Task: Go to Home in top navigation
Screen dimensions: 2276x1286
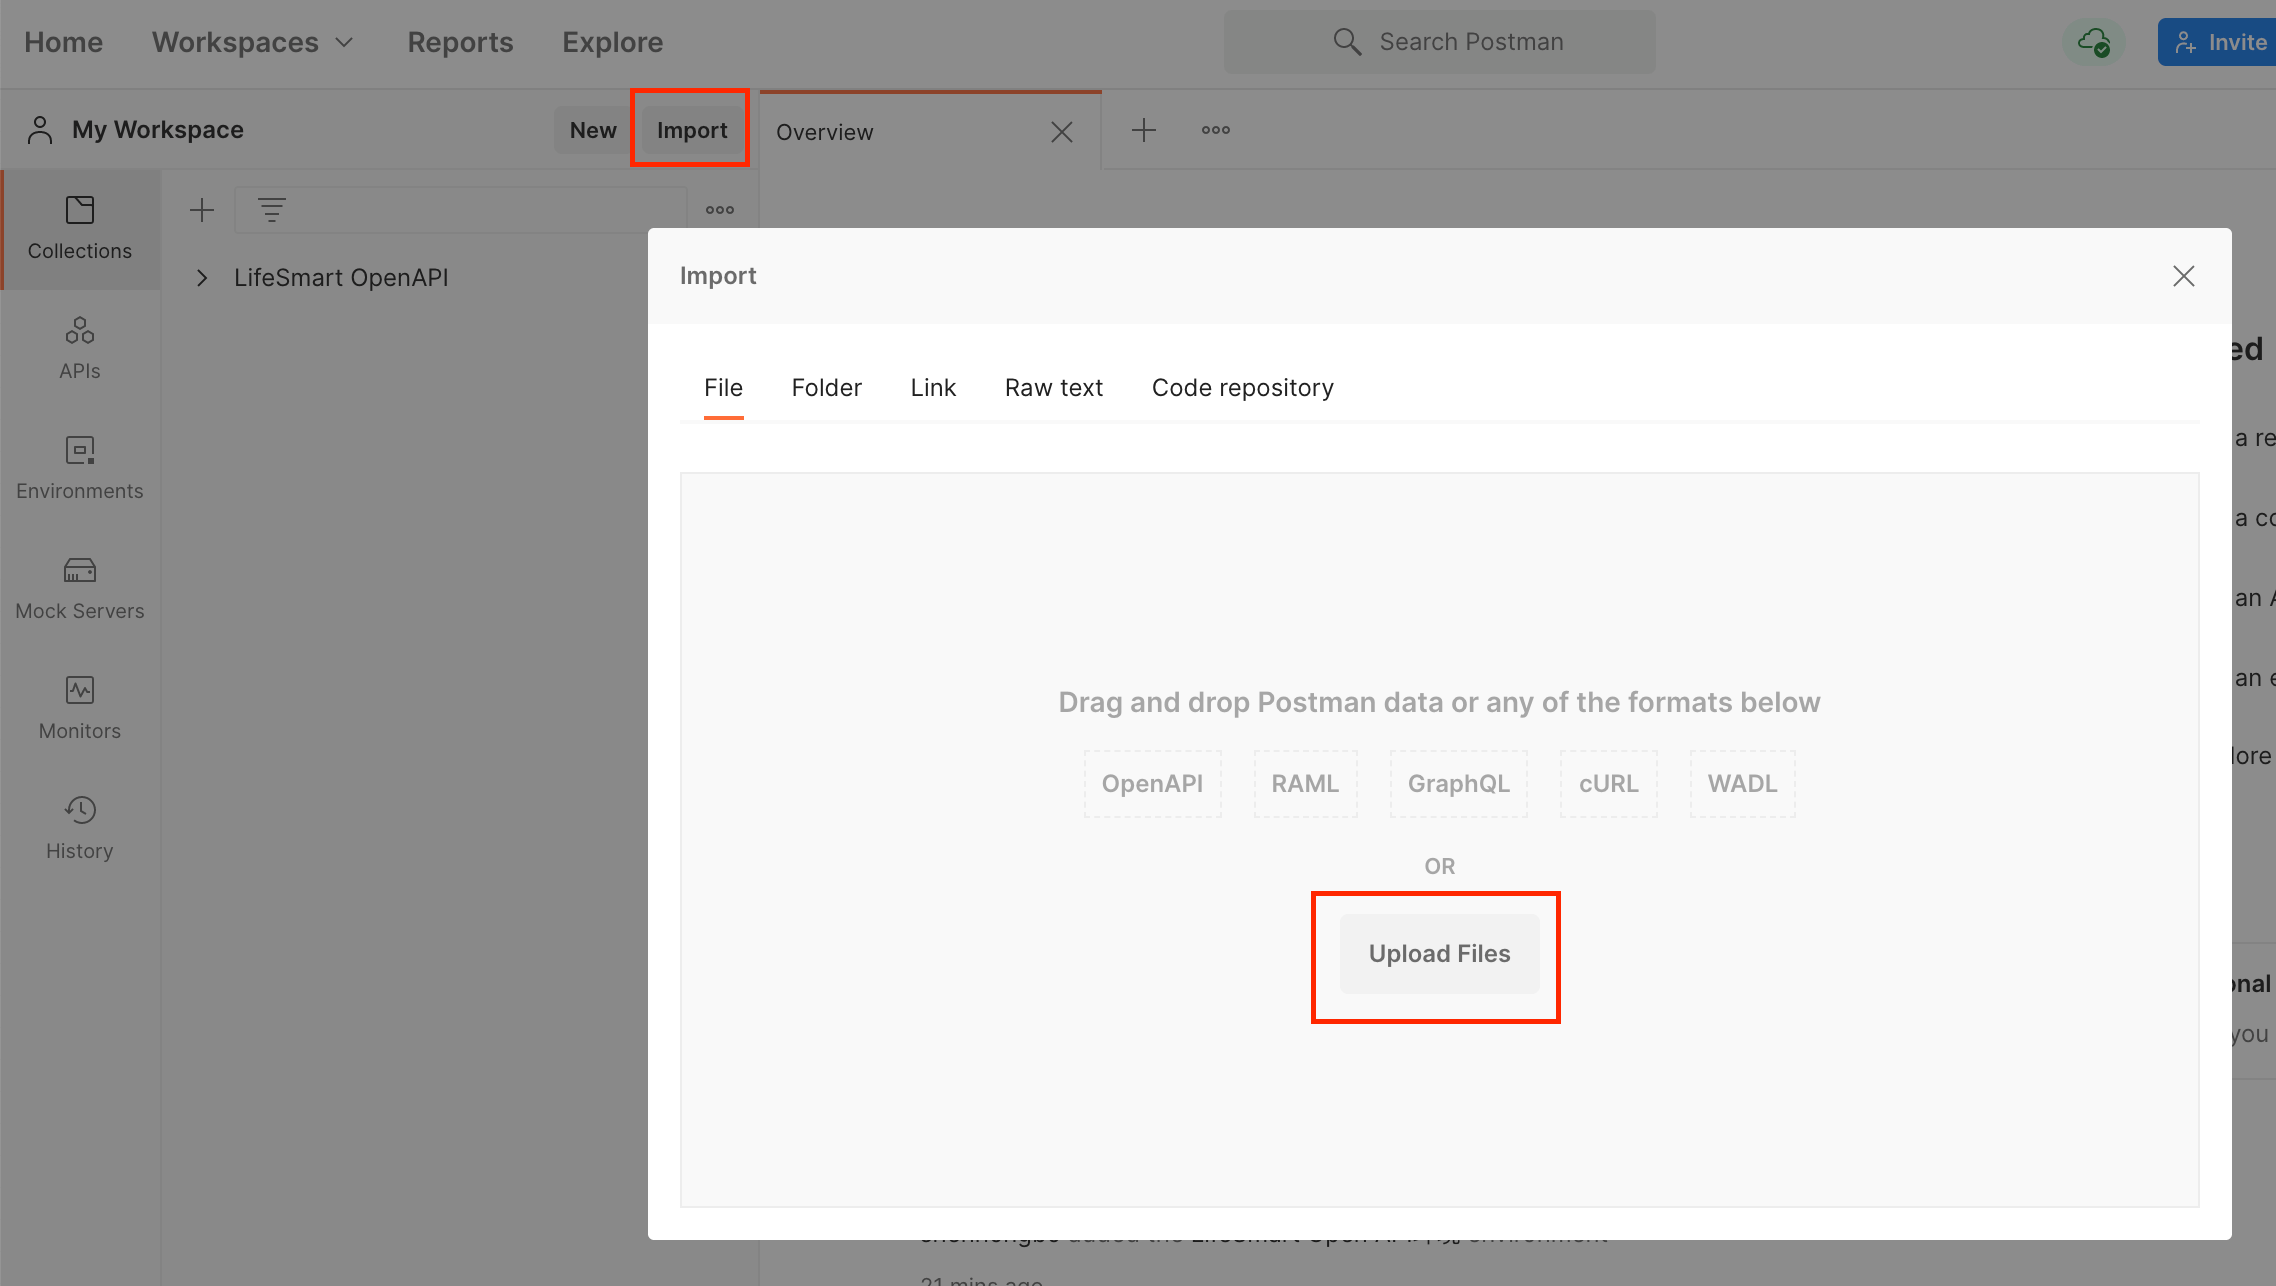Action: 64,42
